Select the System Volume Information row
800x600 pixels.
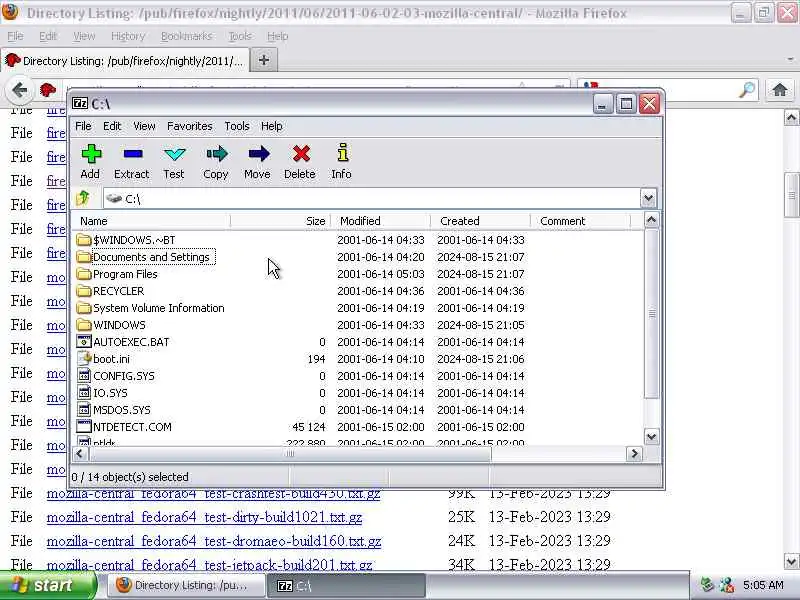(x=357, y=308)
